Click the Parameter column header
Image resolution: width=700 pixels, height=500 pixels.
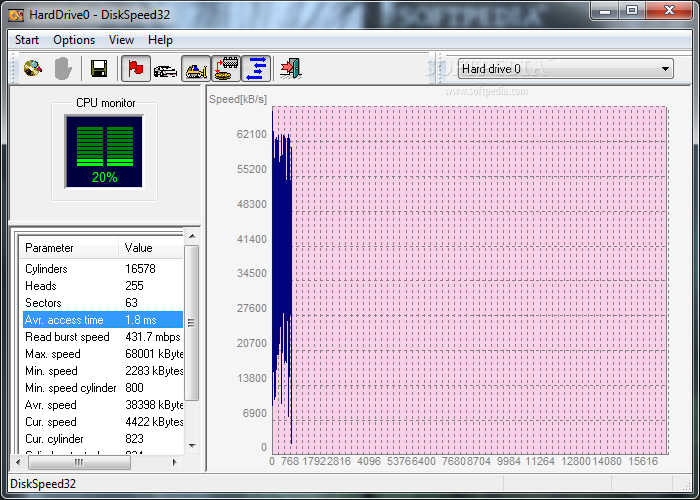click(x=69, y=248)
